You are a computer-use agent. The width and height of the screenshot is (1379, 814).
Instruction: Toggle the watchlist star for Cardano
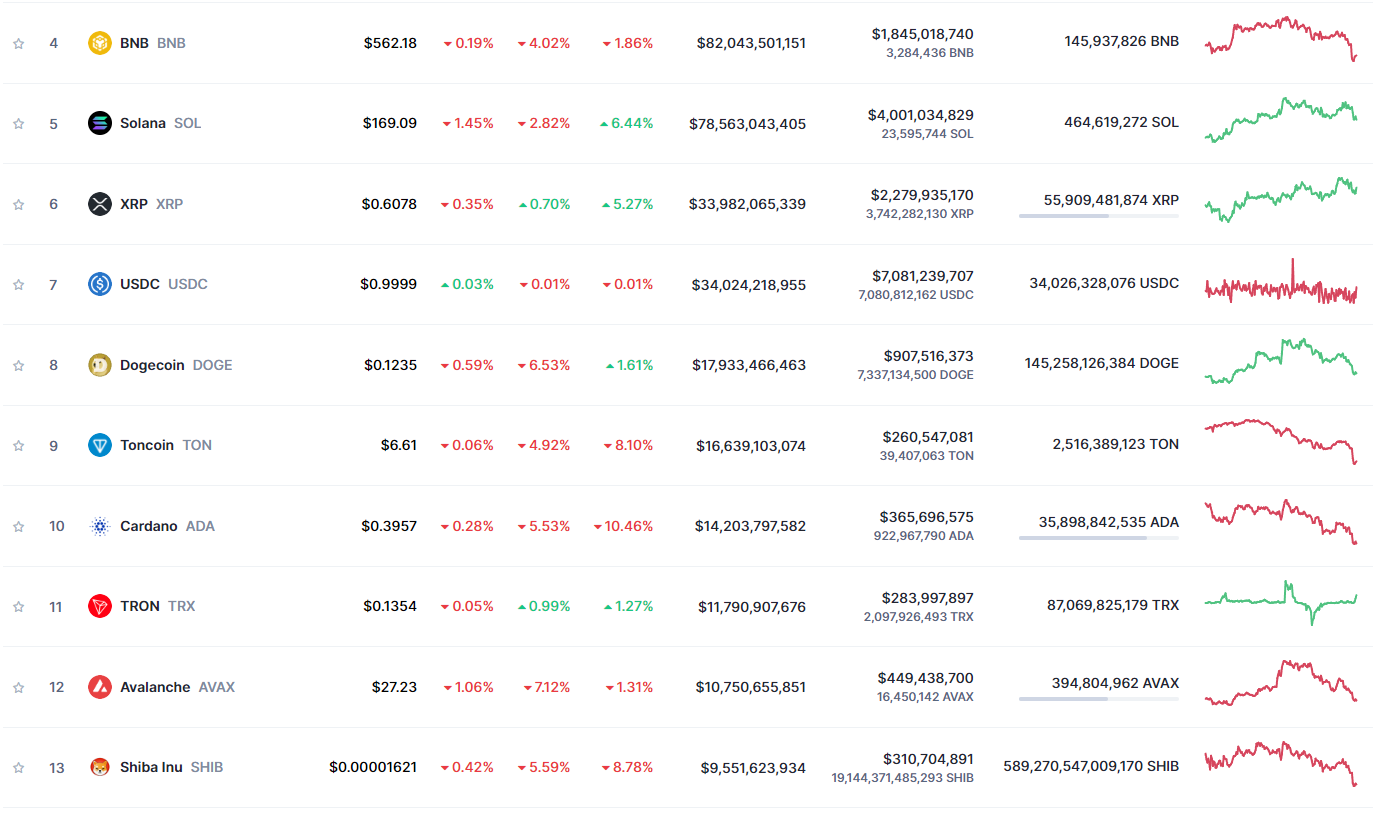point(18,526)
